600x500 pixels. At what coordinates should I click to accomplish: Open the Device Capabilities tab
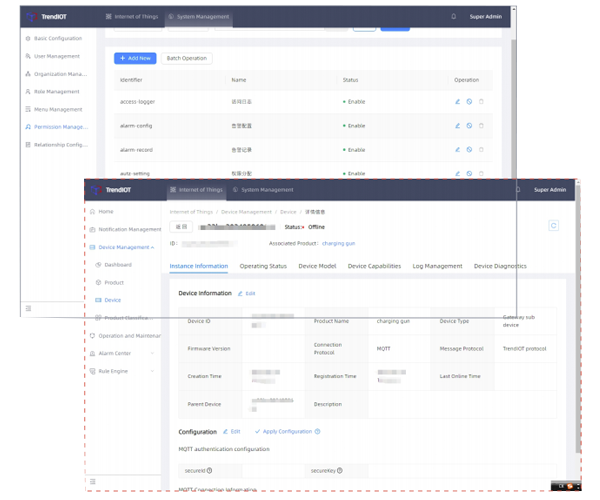374,266
